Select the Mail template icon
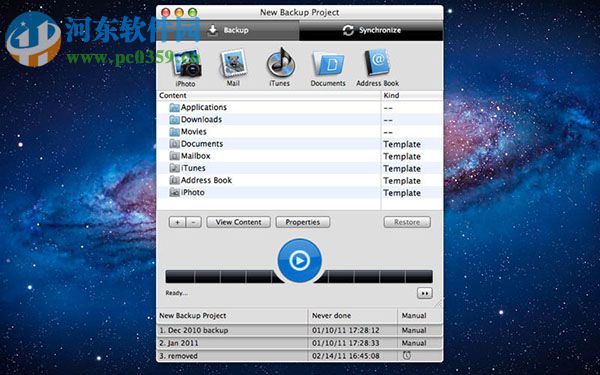600x375 pixels. [x=233, y=64]
